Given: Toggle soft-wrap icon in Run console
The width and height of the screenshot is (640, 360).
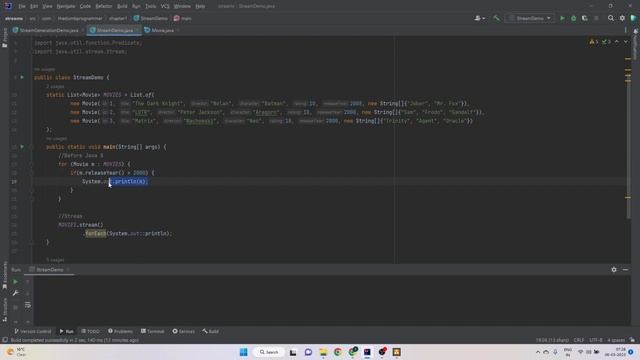Looking at the screenshot, I should (x=28, y=305).
